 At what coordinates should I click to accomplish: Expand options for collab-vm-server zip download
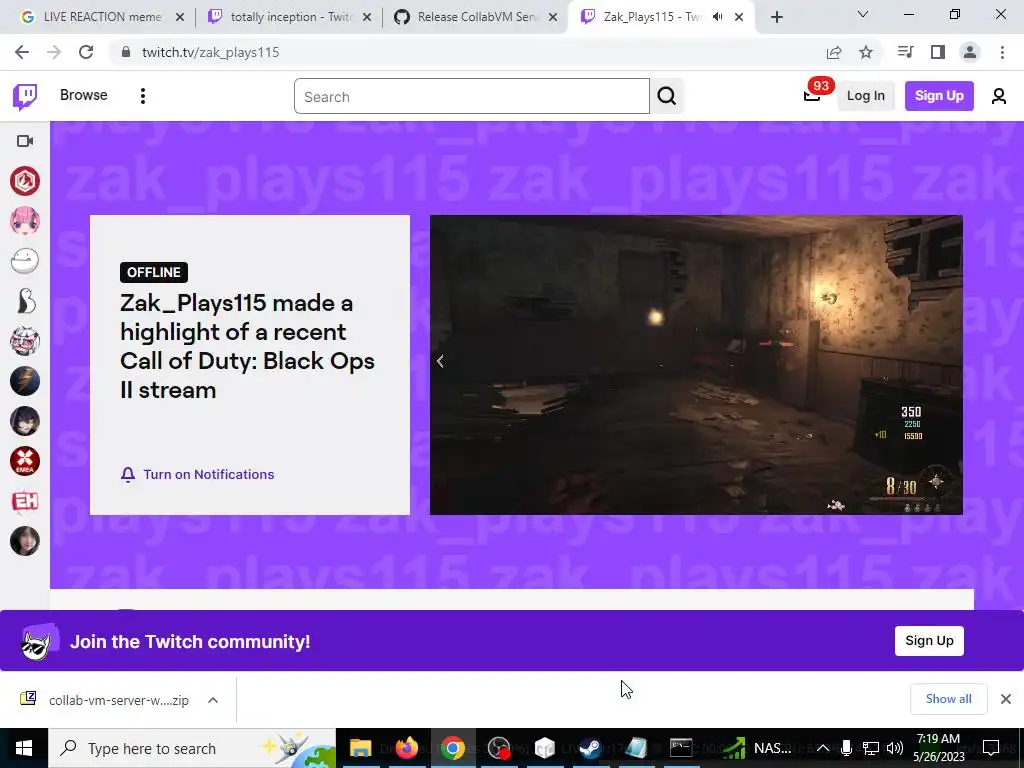[213, 700]
